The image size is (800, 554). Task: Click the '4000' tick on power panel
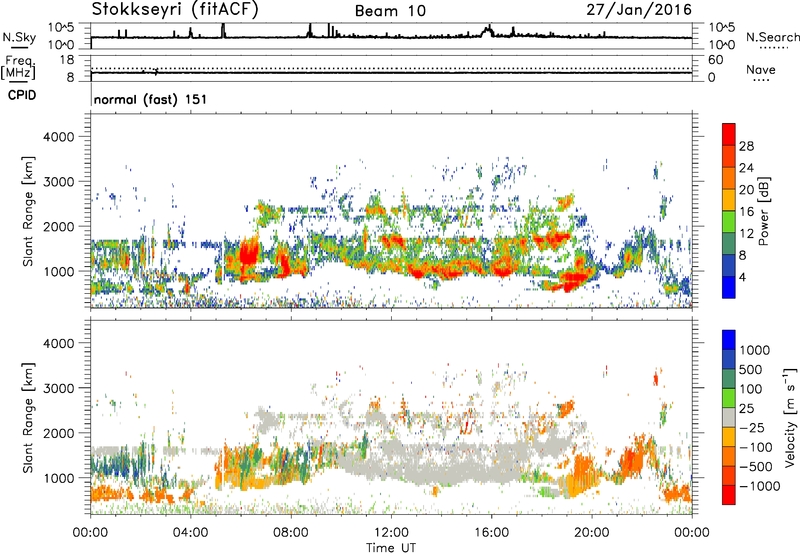[58, 137]
